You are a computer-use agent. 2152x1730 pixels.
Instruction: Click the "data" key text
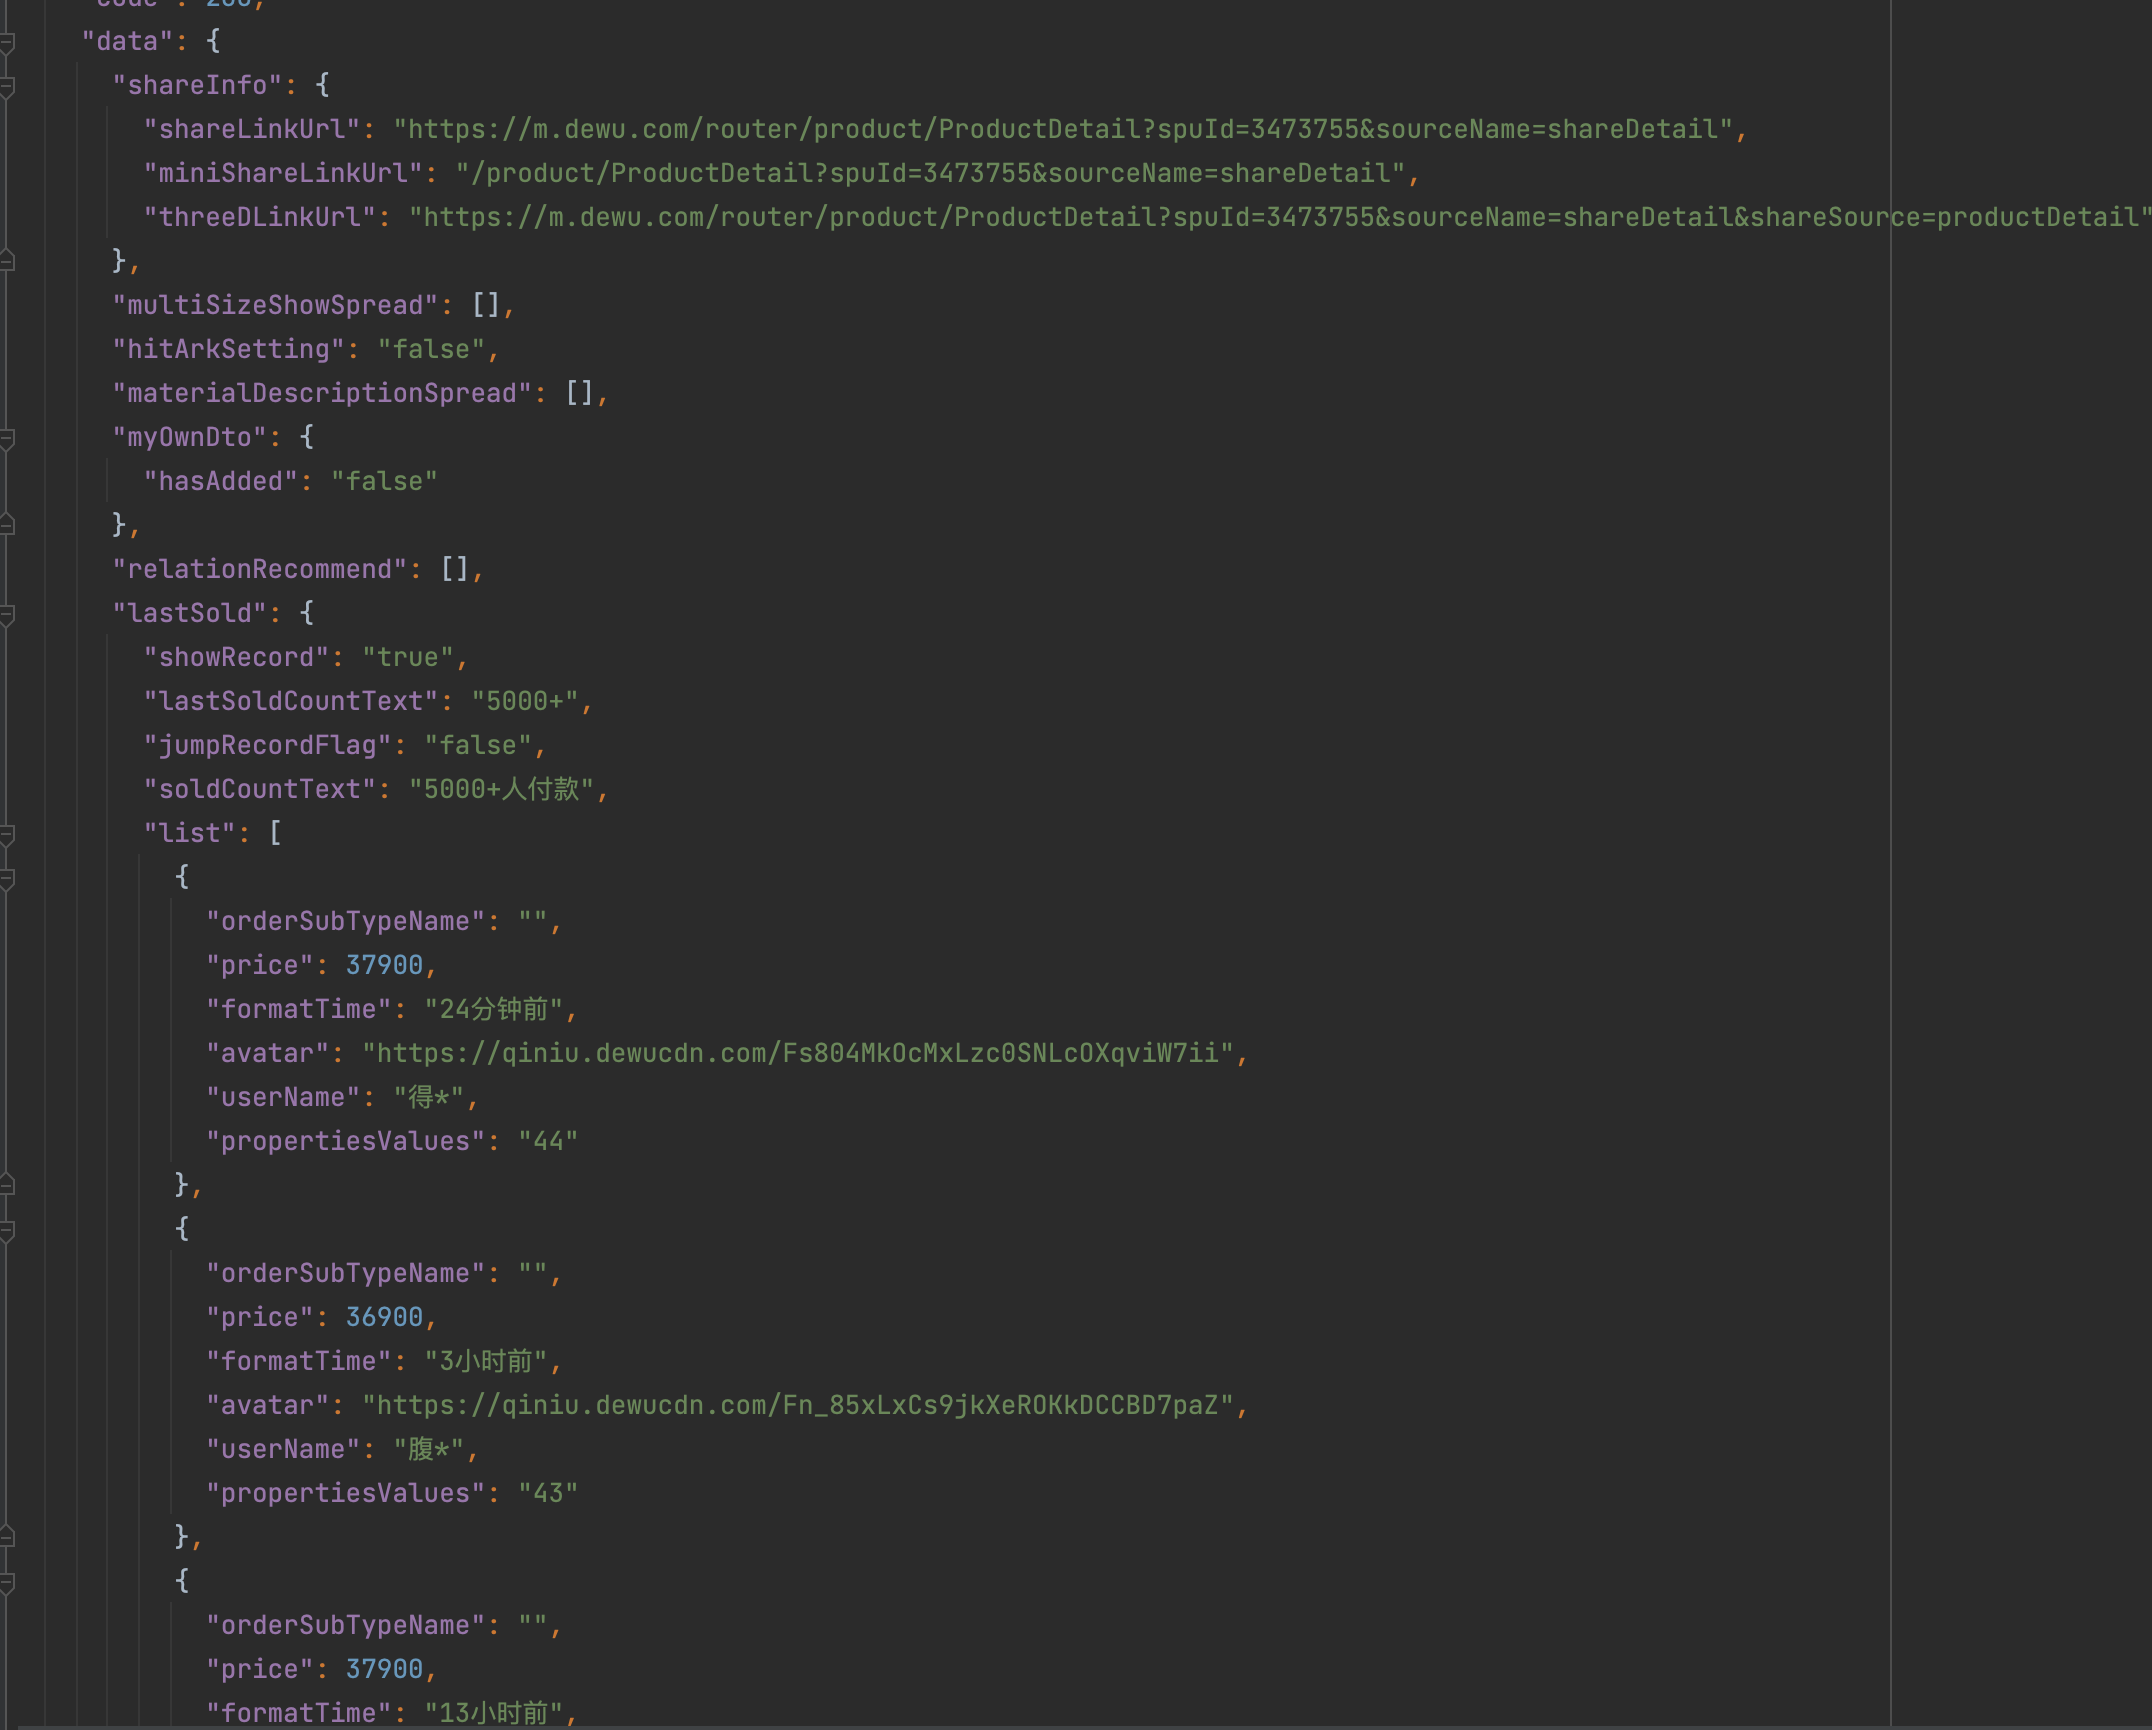(127, 41)
